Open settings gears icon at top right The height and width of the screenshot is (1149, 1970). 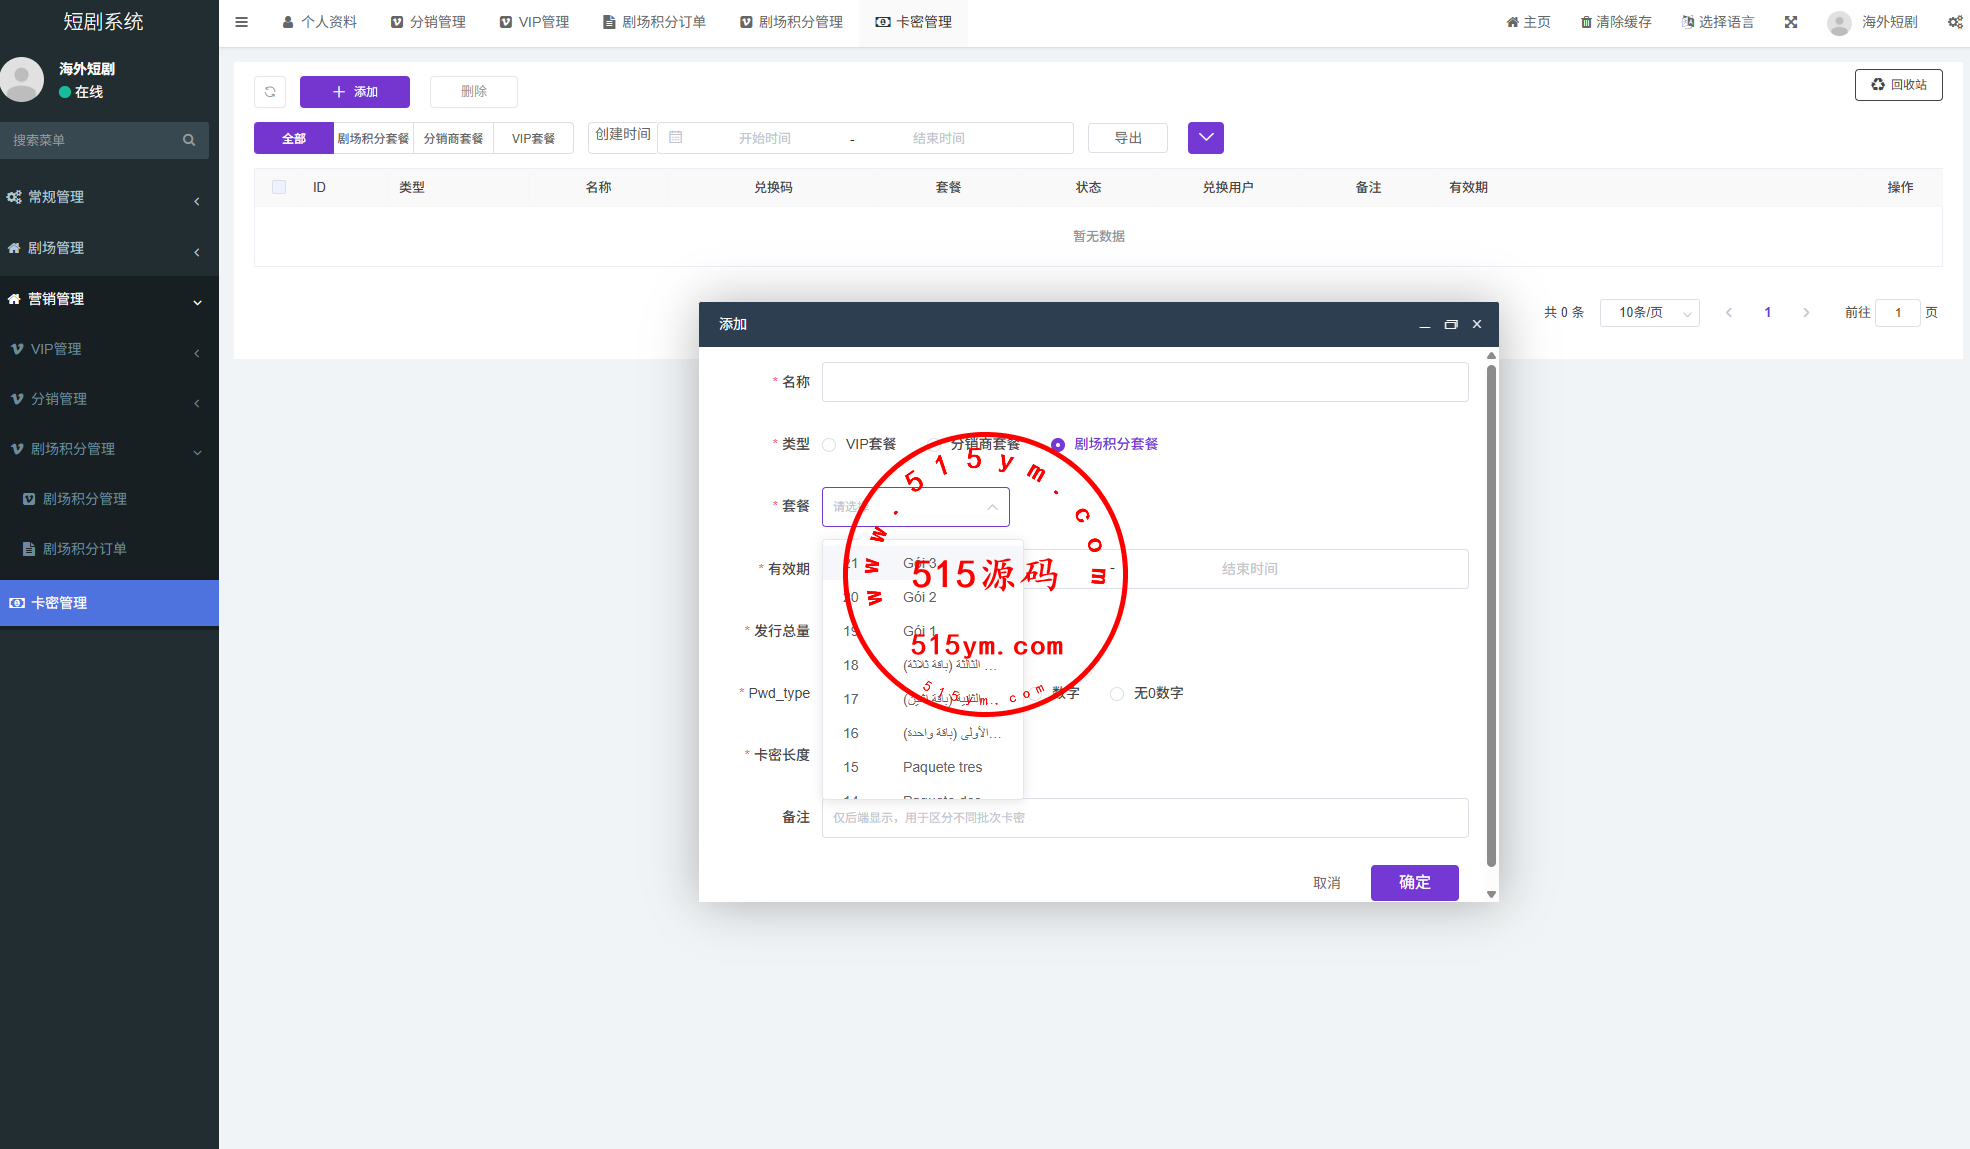(1955, 22)
